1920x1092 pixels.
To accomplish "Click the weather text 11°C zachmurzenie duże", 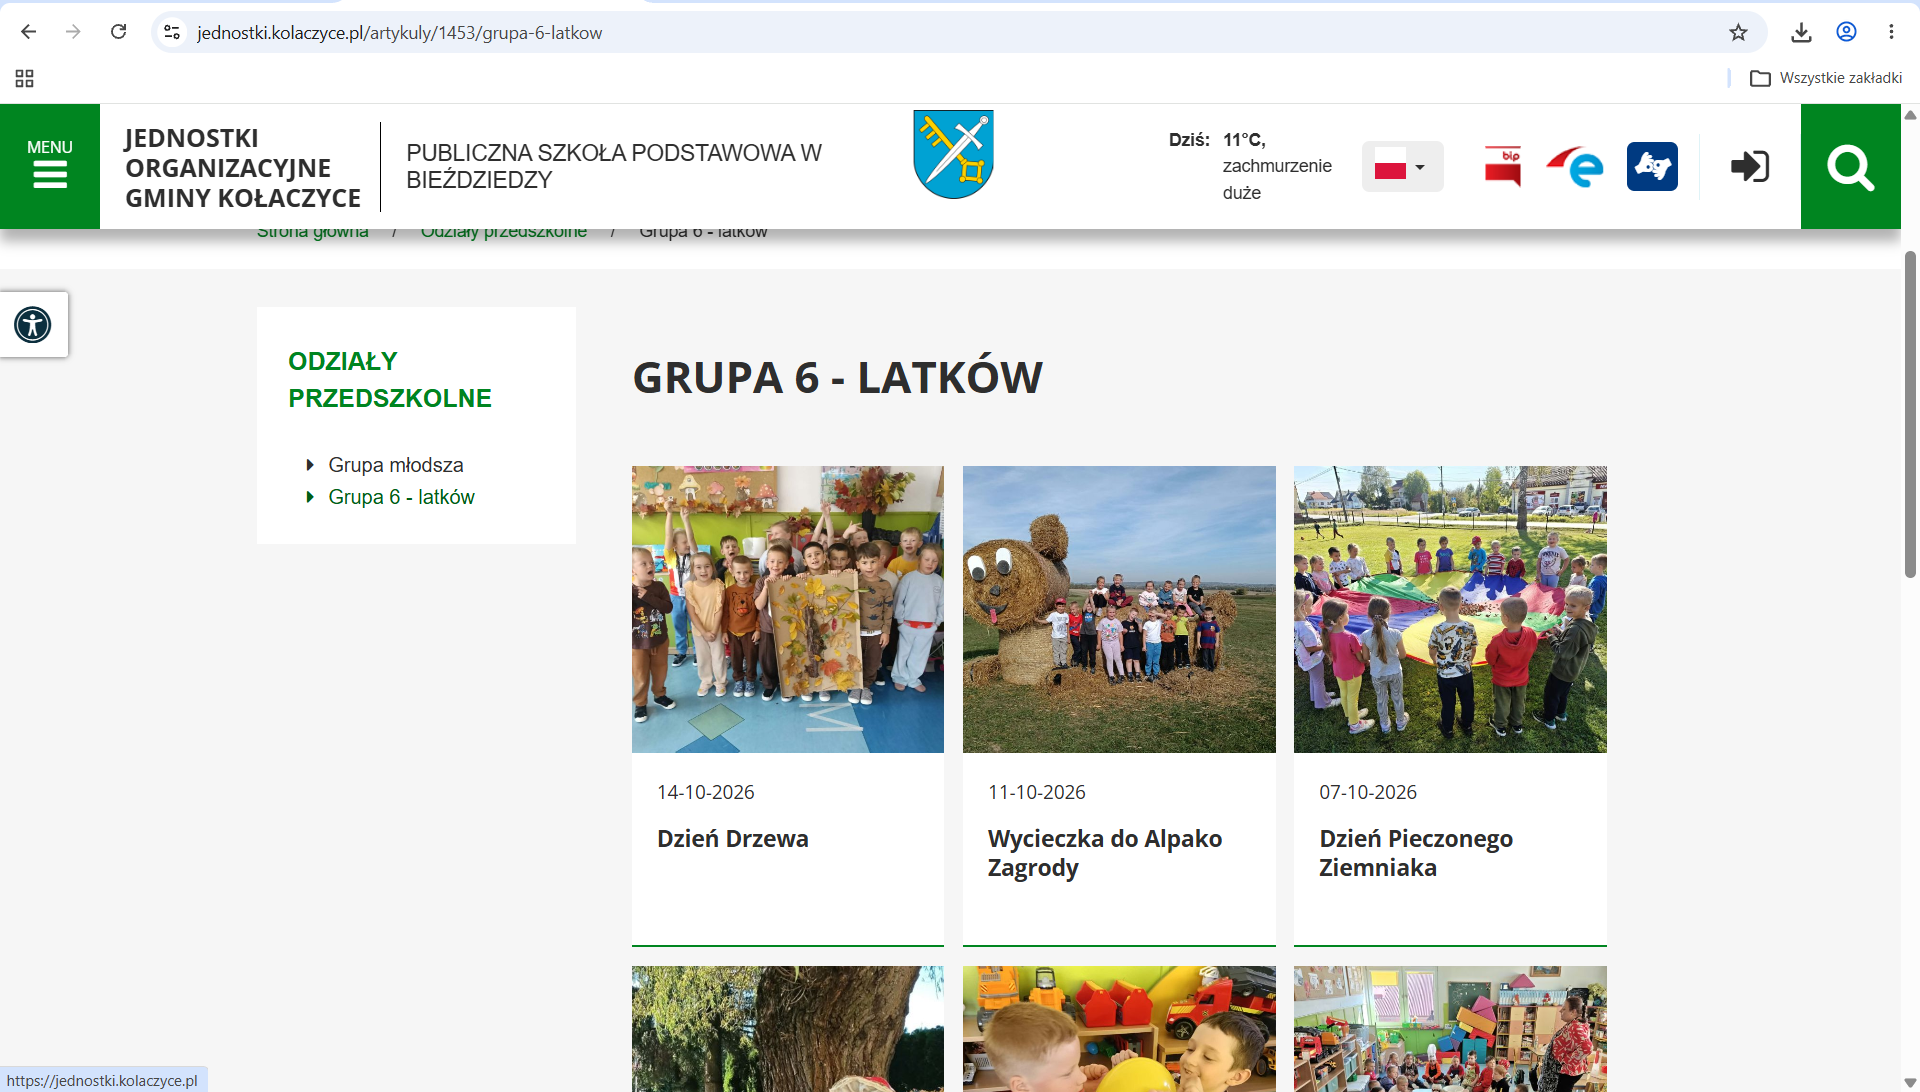I will tap(1276, 166).
